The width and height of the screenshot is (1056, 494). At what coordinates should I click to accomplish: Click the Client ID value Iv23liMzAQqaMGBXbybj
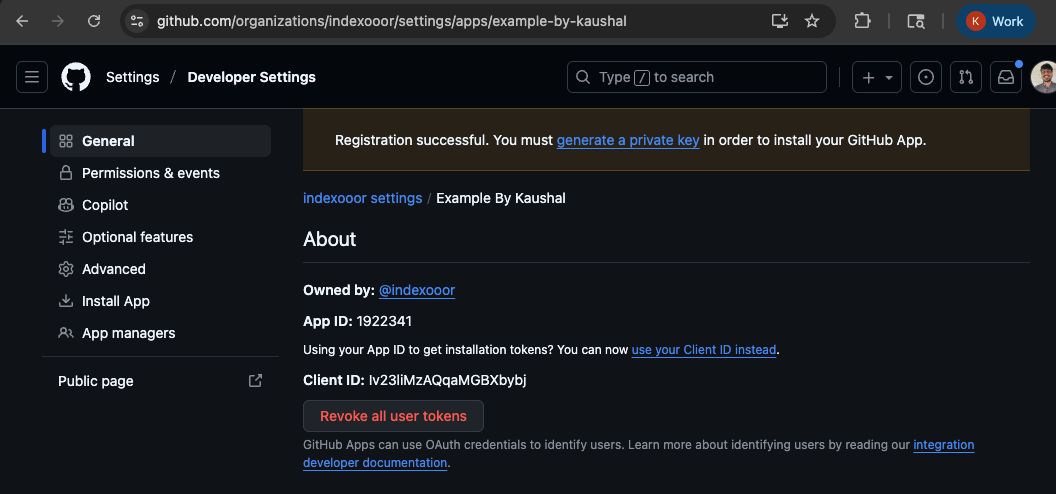(447, 380)
